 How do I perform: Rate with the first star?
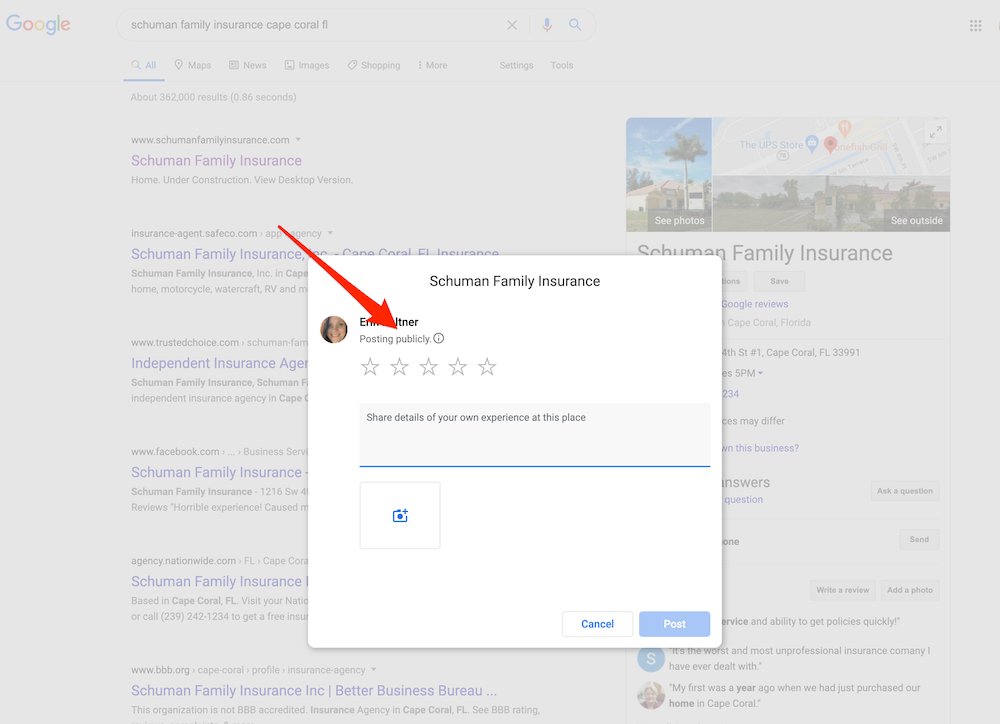tap(370, 367)
